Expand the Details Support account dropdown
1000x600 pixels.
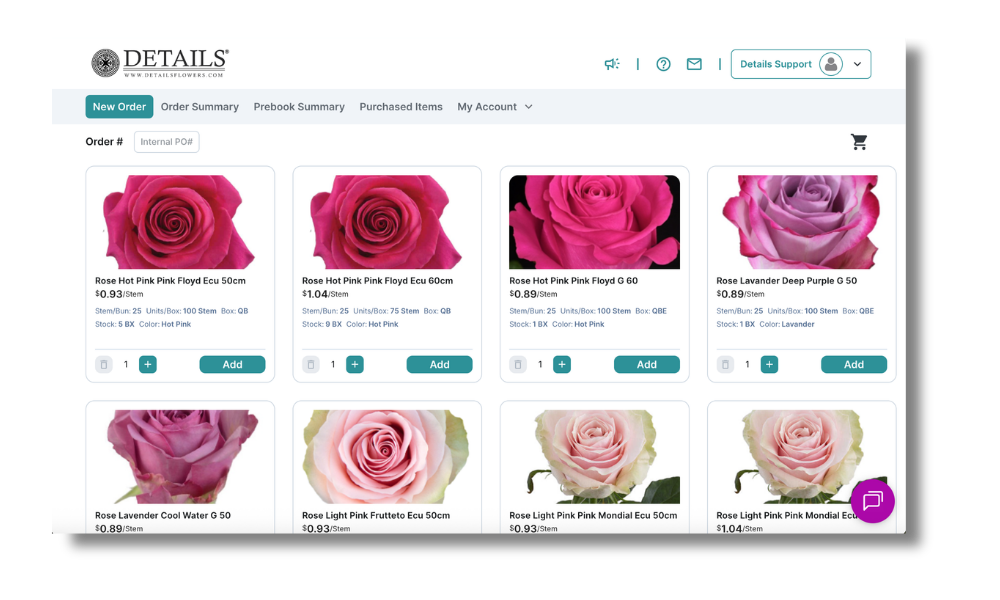coord(857,64)
